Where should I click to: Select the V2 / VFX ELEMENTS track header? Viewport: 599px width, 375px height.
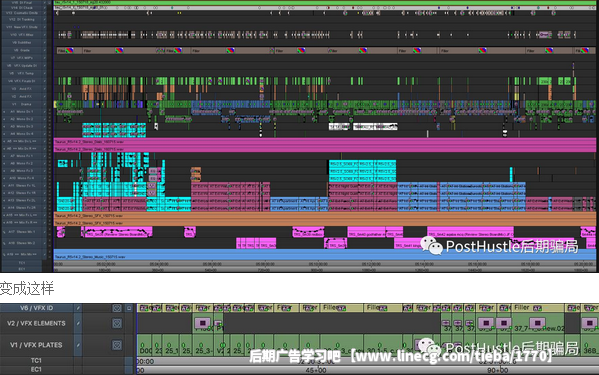pos(36,323)
